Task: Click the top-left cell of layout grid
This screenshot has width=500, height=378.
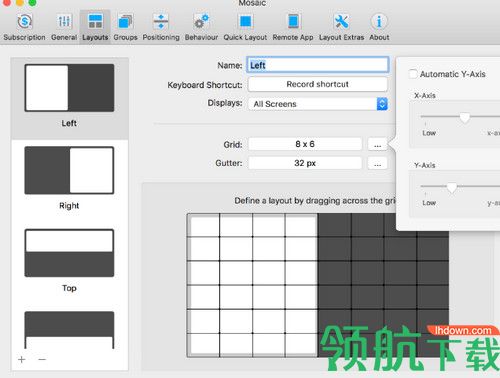Action: tap(204, 226)
